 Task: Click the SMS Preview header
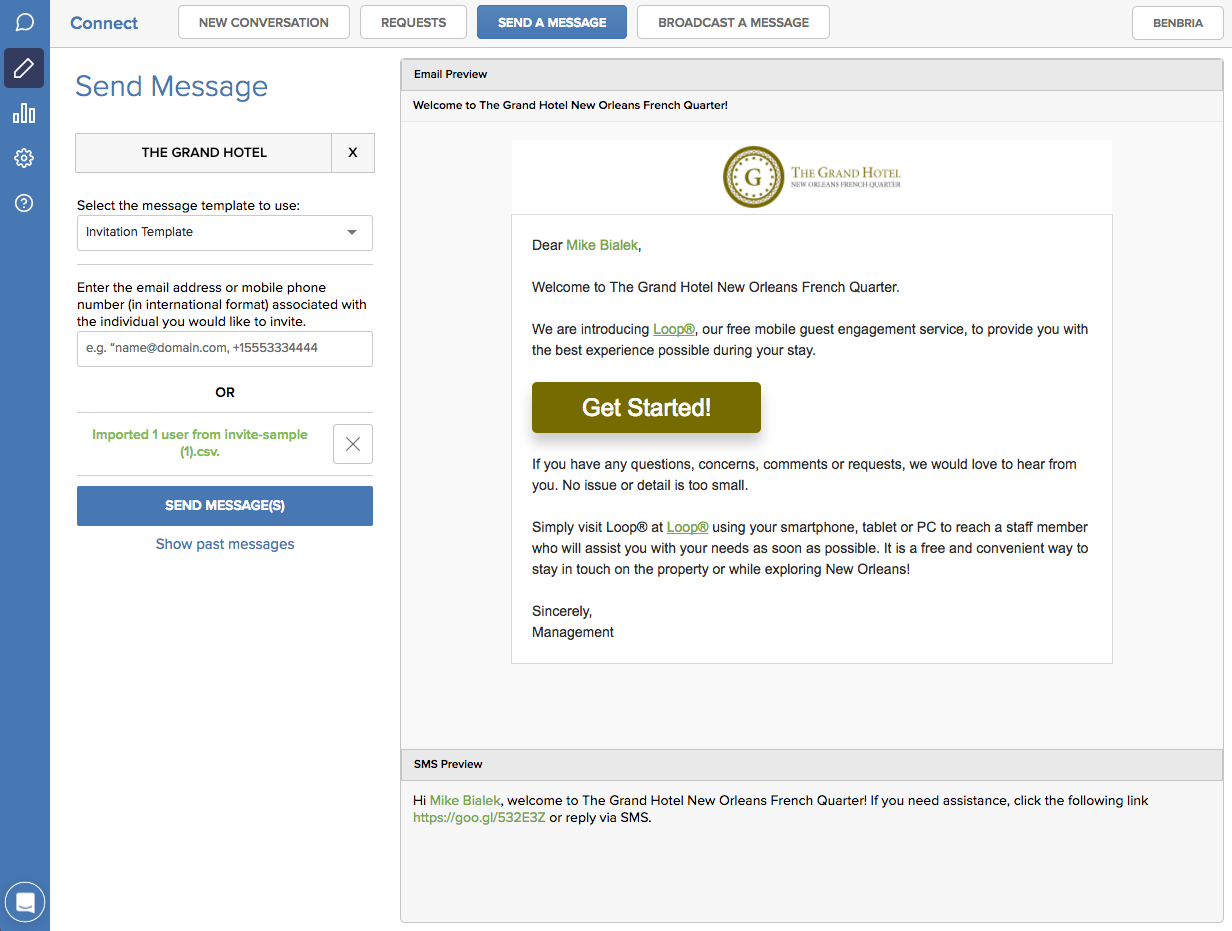(x=811, y=764)
